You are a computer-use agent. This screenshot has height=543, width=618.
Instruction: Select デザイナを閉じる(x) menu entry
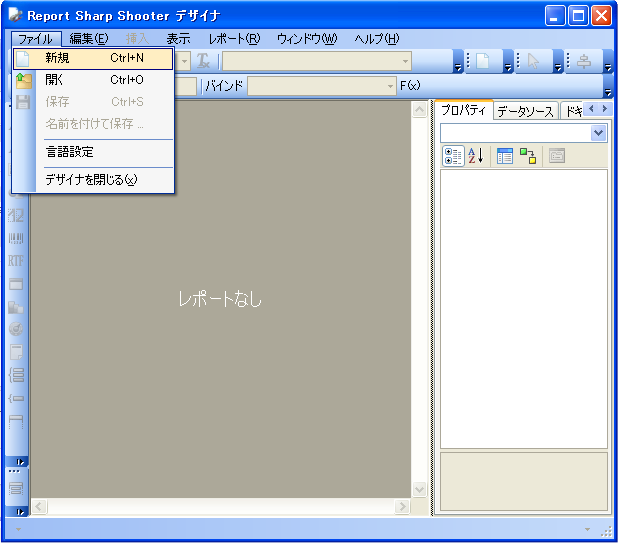coord(93,180)
